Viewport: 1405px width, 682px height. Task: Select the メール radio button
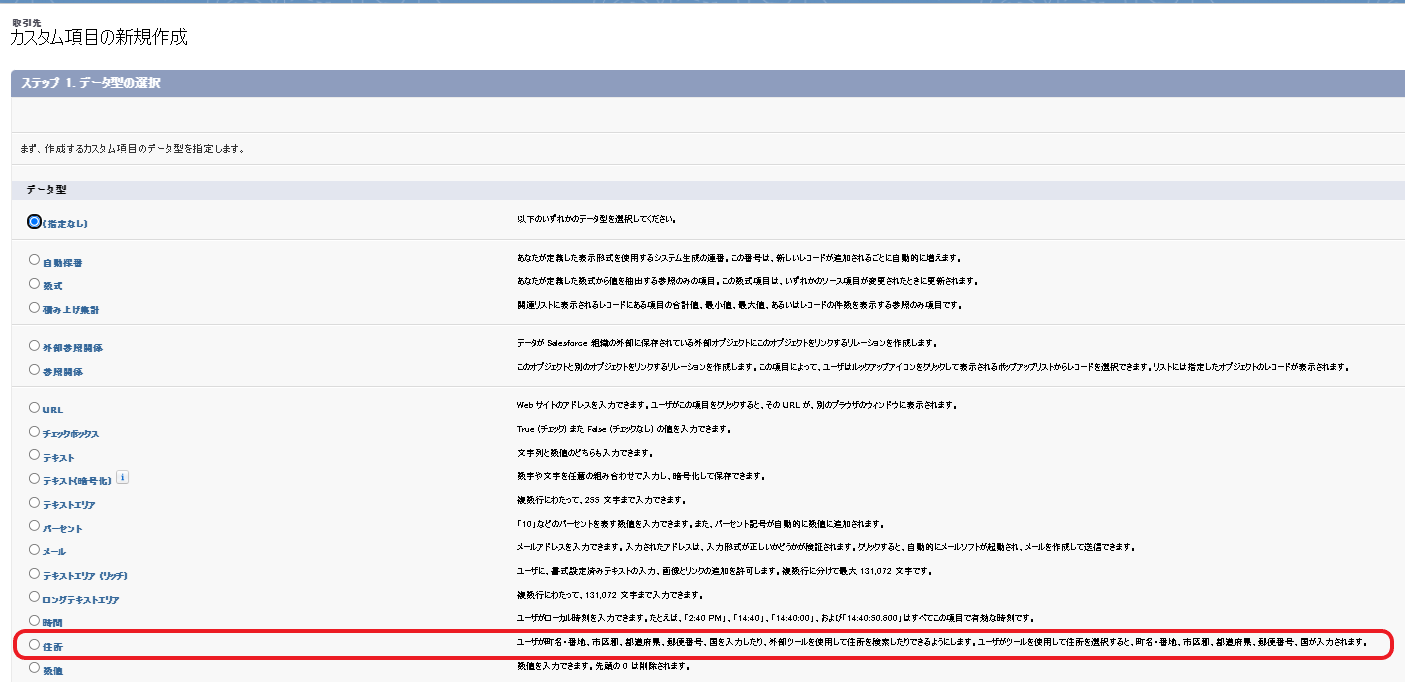pyautogui.click(x=35, y=550)
